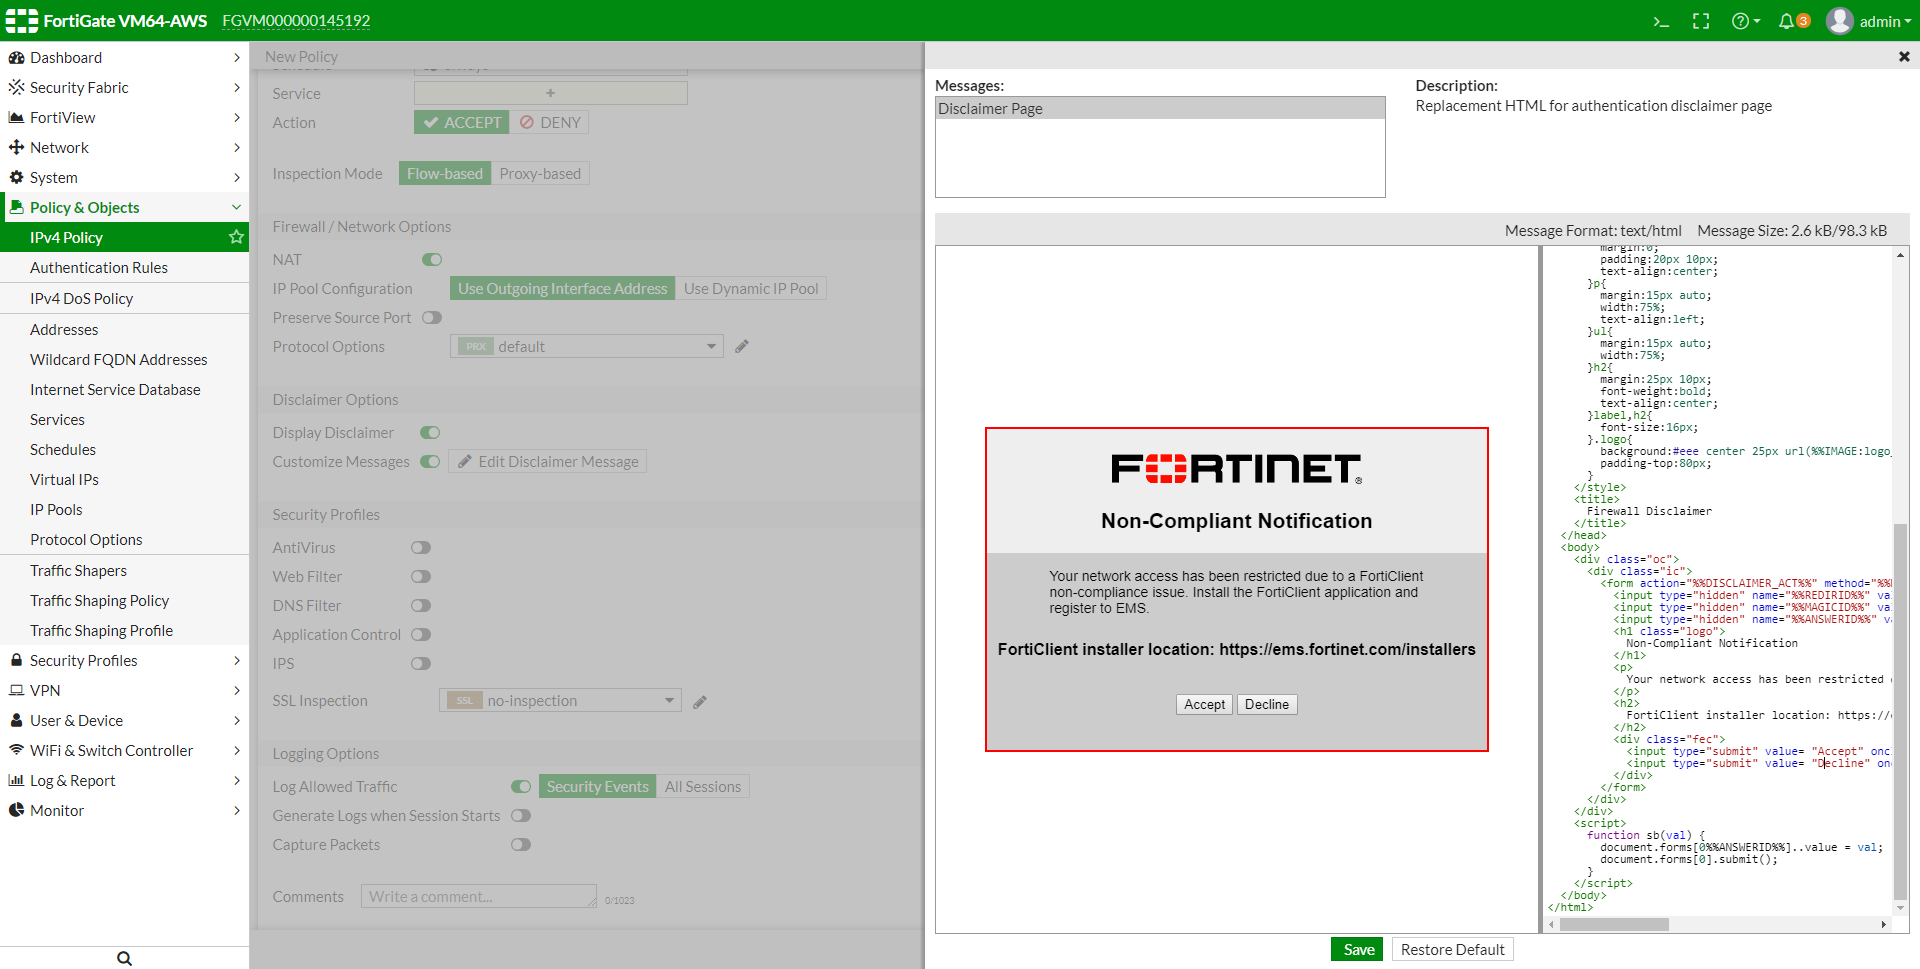Image resolution: width=1920 pixels, height=969 pixels.
Task: Open the CLI console from the top bar
Action: 1660,20
